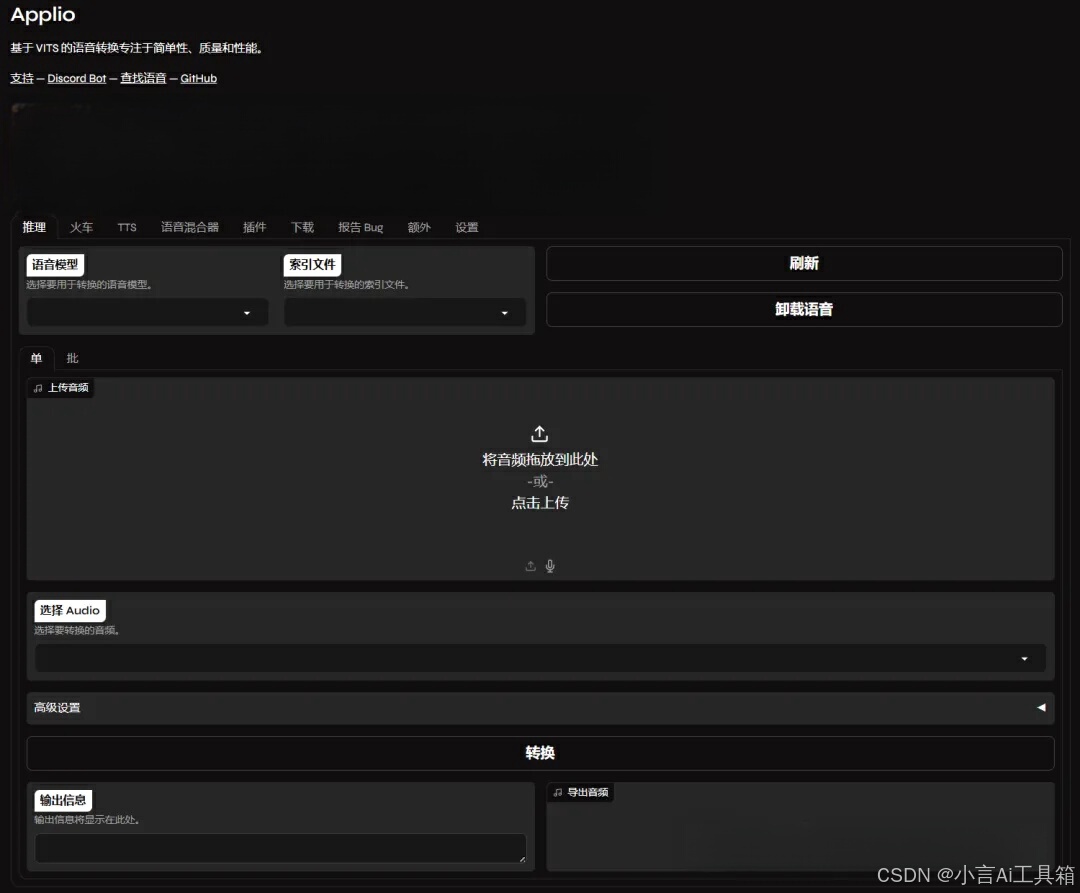
Task: Switch to the 推理 inference tab
Action: (34, 227)
